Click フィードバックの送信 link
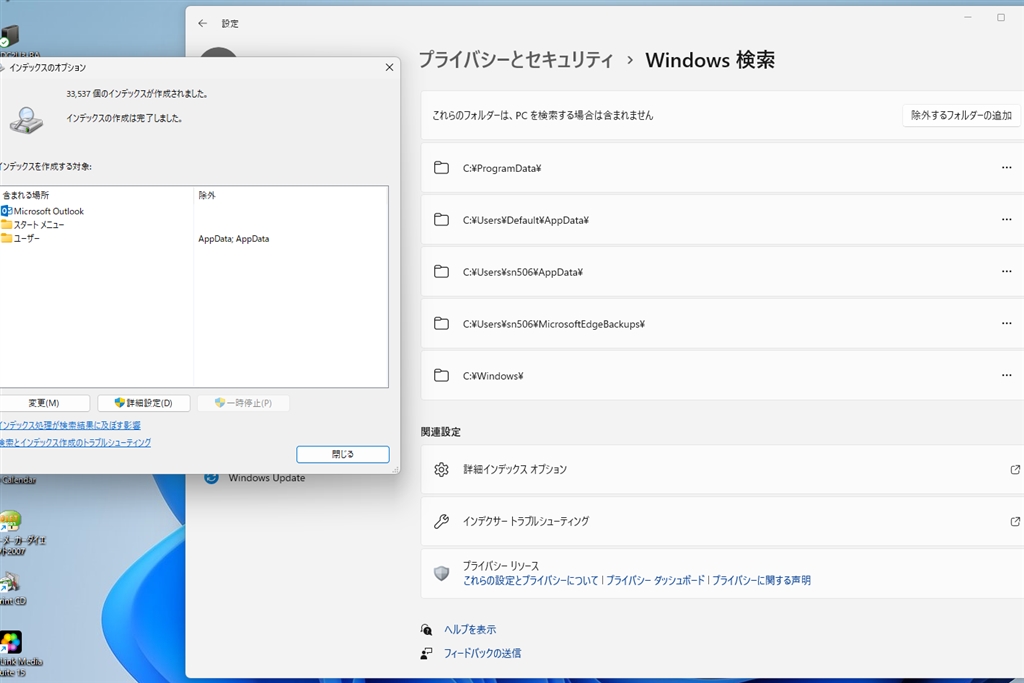The width and height of the screenshot is (1024, 683). point(483,653)
